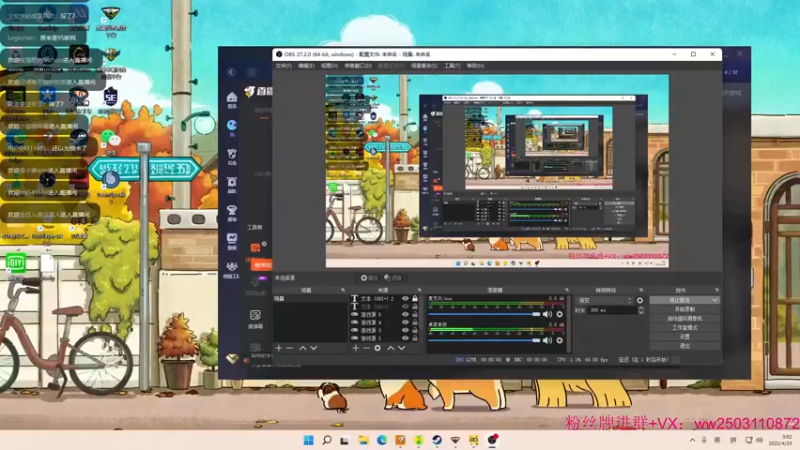Open source properties gear in the sources toolbar
800x450 pixels.
[x=378, y=348]
